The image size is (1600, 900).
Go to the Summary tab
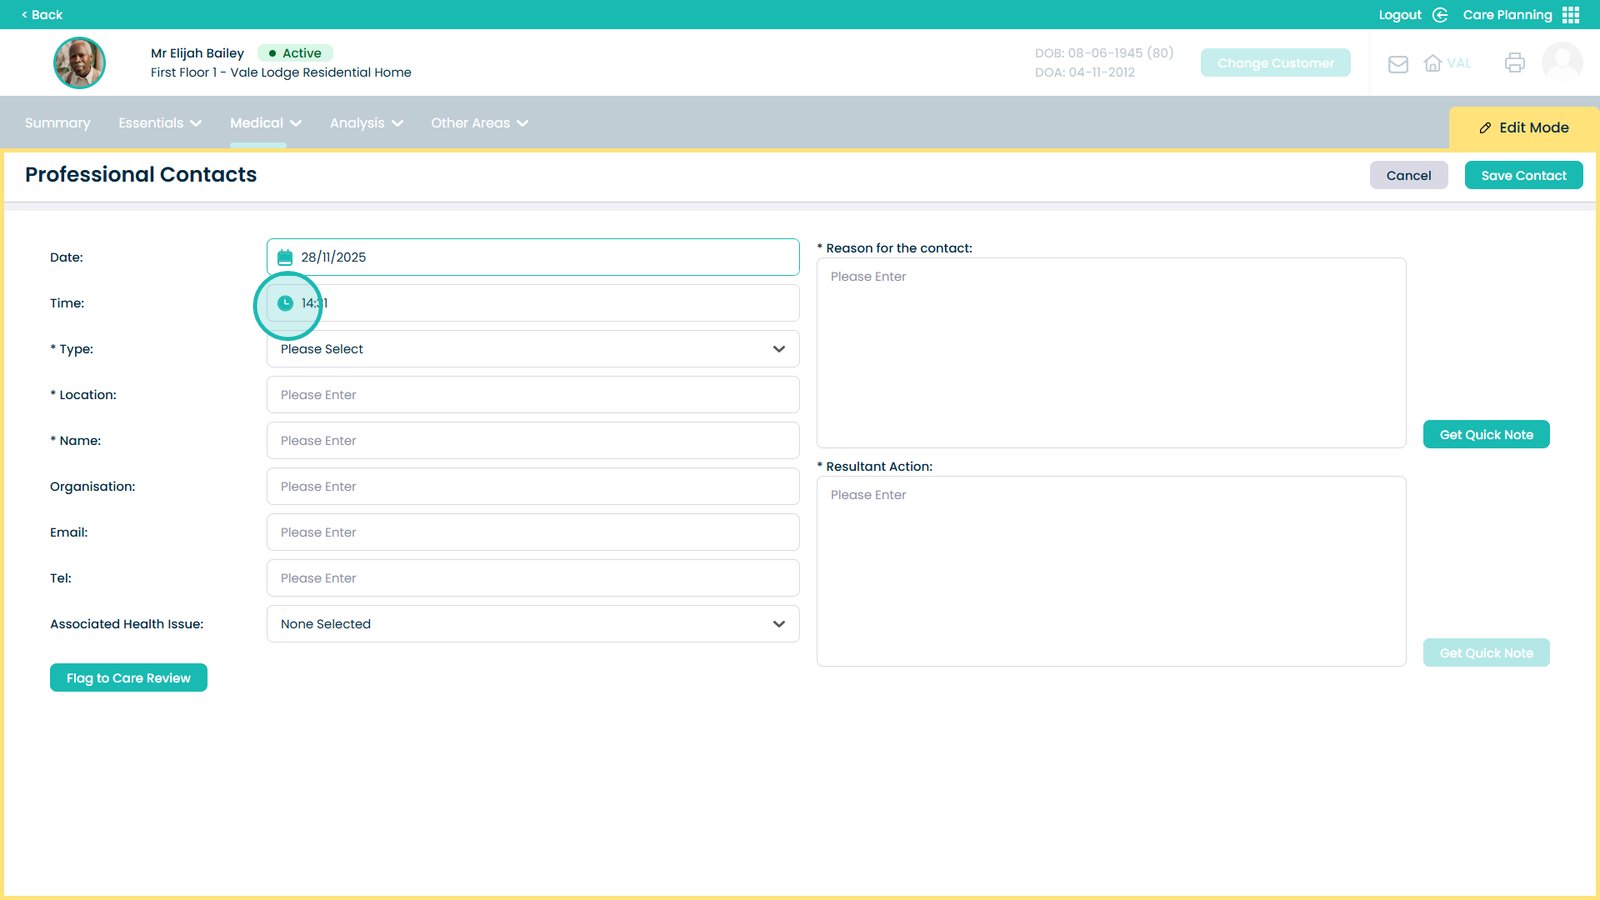pyautogui.click(x=57, y=123)
